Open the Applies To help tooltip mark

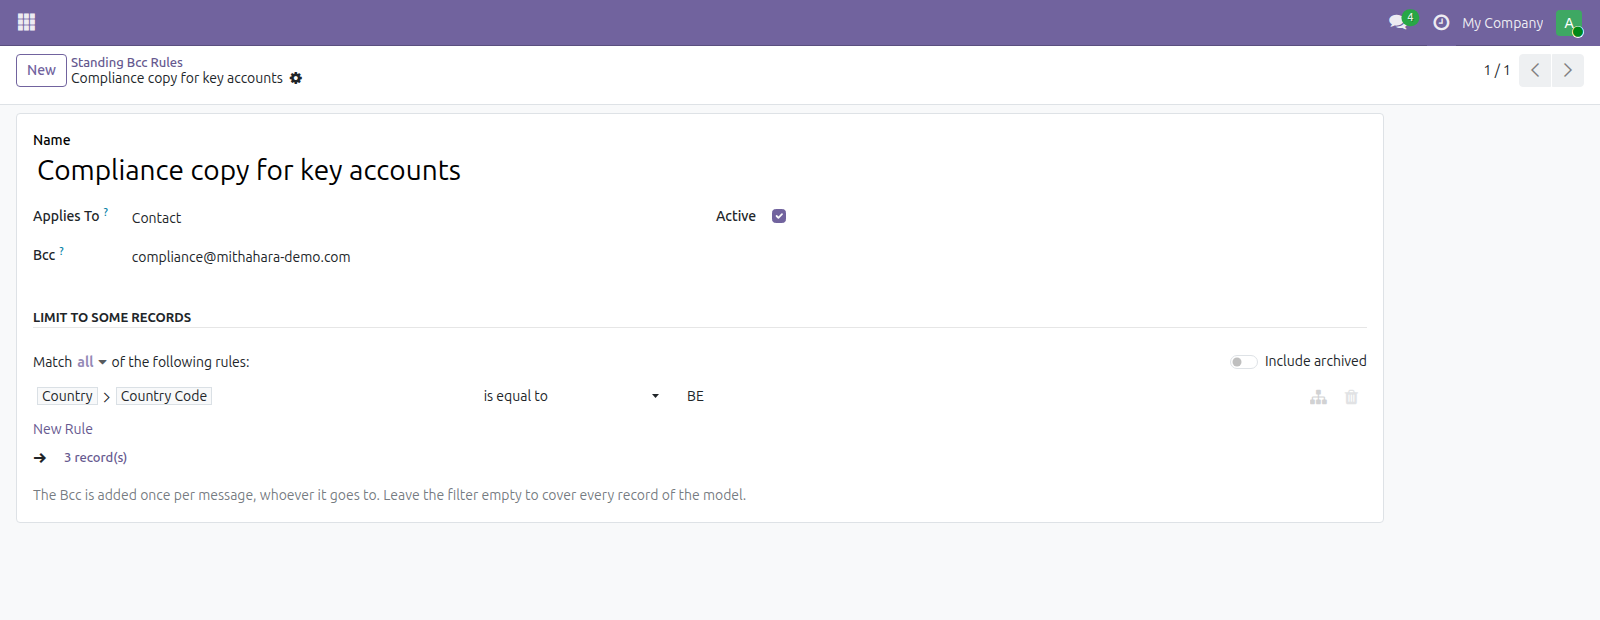pos(106,211)
